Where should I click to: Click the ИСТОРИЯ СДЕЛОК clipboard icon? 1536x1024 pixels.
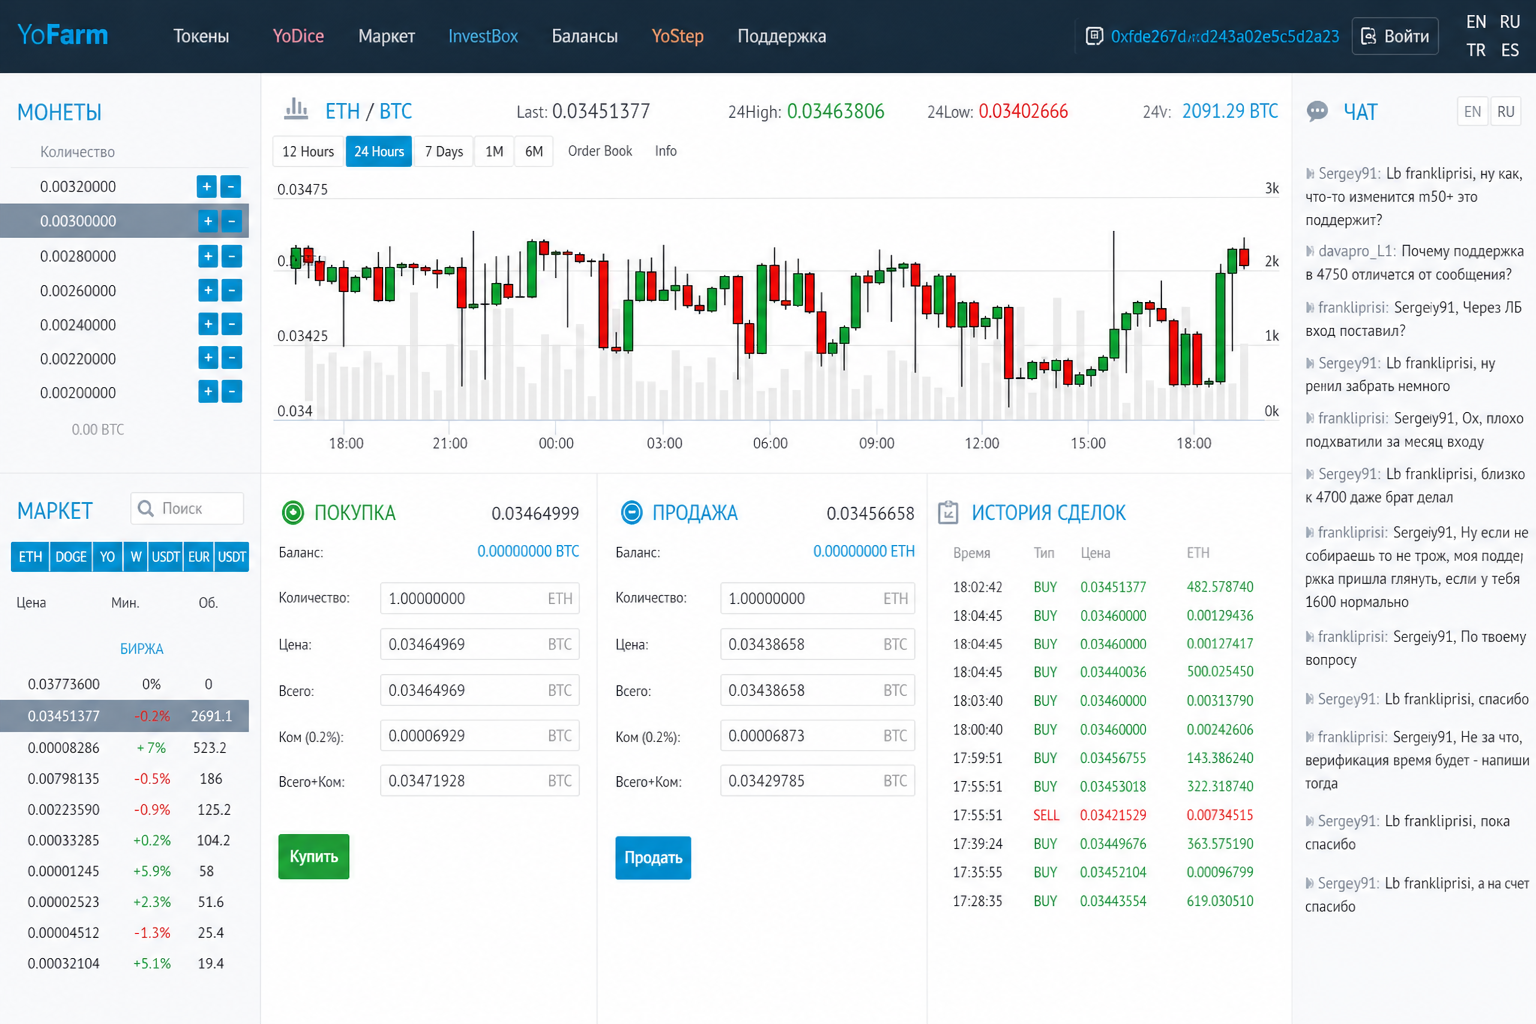948,513
